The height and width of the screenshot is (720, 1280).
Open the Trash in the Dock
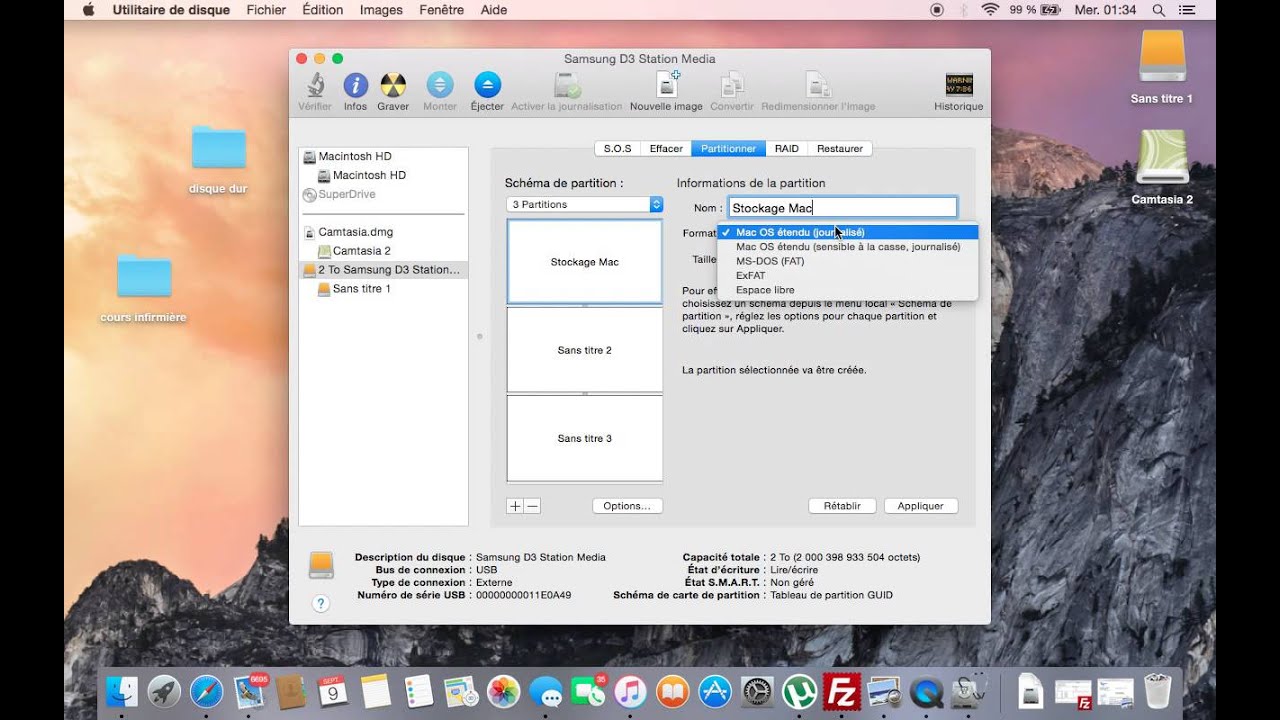[1158, 691]
